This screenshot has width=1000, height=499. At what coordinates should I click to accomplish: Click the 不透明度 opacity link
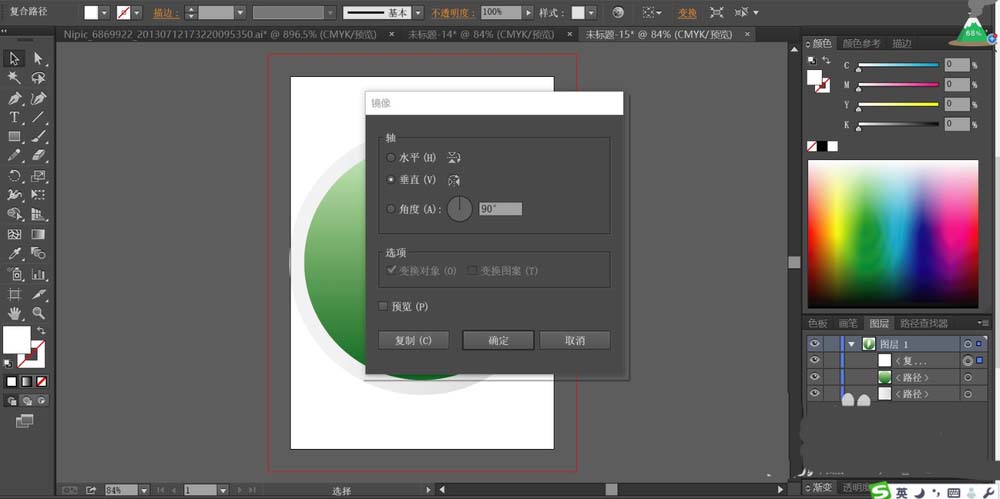454,13
